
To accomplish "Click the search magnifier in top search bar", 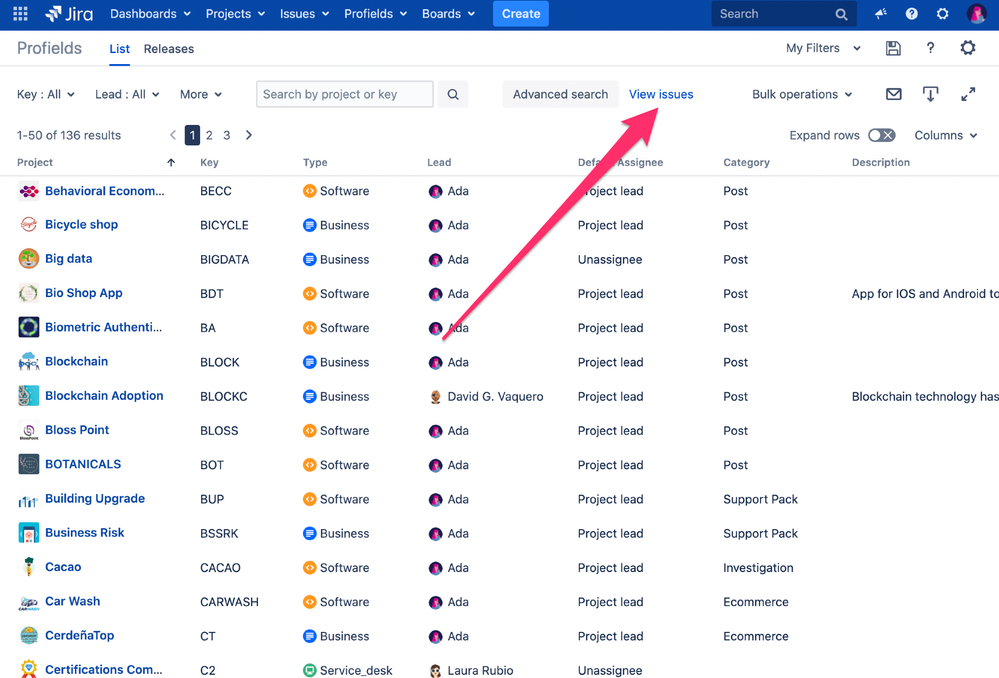I will tap(841, 14).
